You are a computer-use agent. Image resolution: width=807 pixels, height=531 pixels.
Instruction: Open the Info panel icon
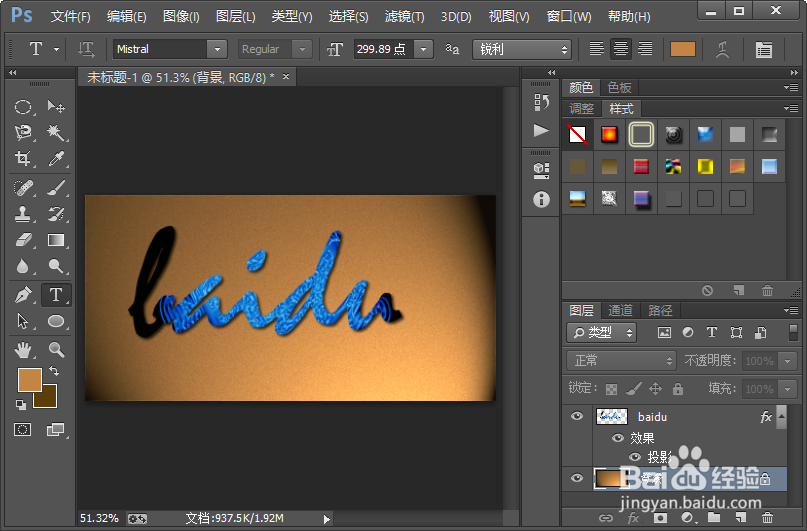541,199
